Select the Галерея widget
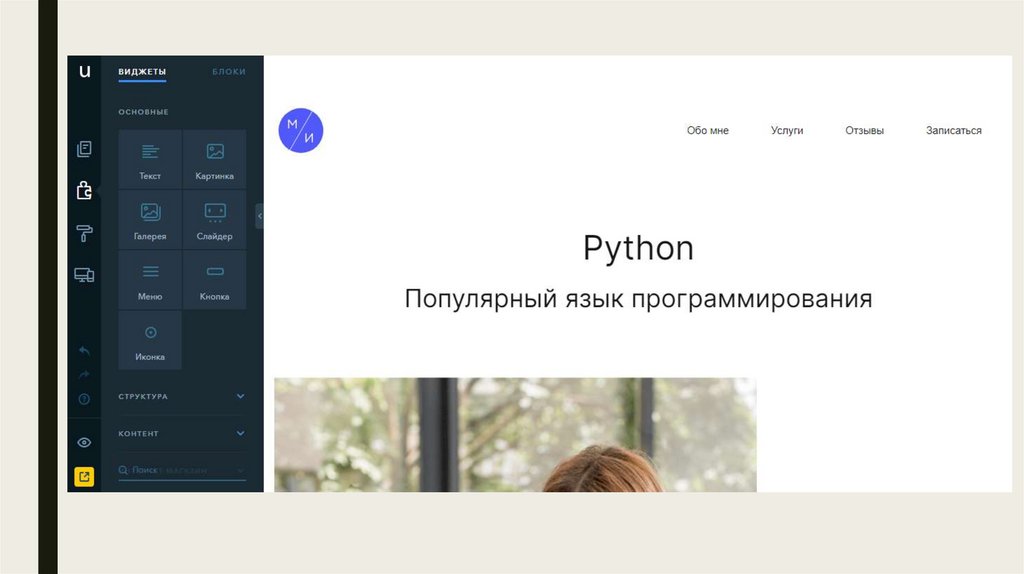The height and width of the screenshot is (574, 1024). point(150,220)
